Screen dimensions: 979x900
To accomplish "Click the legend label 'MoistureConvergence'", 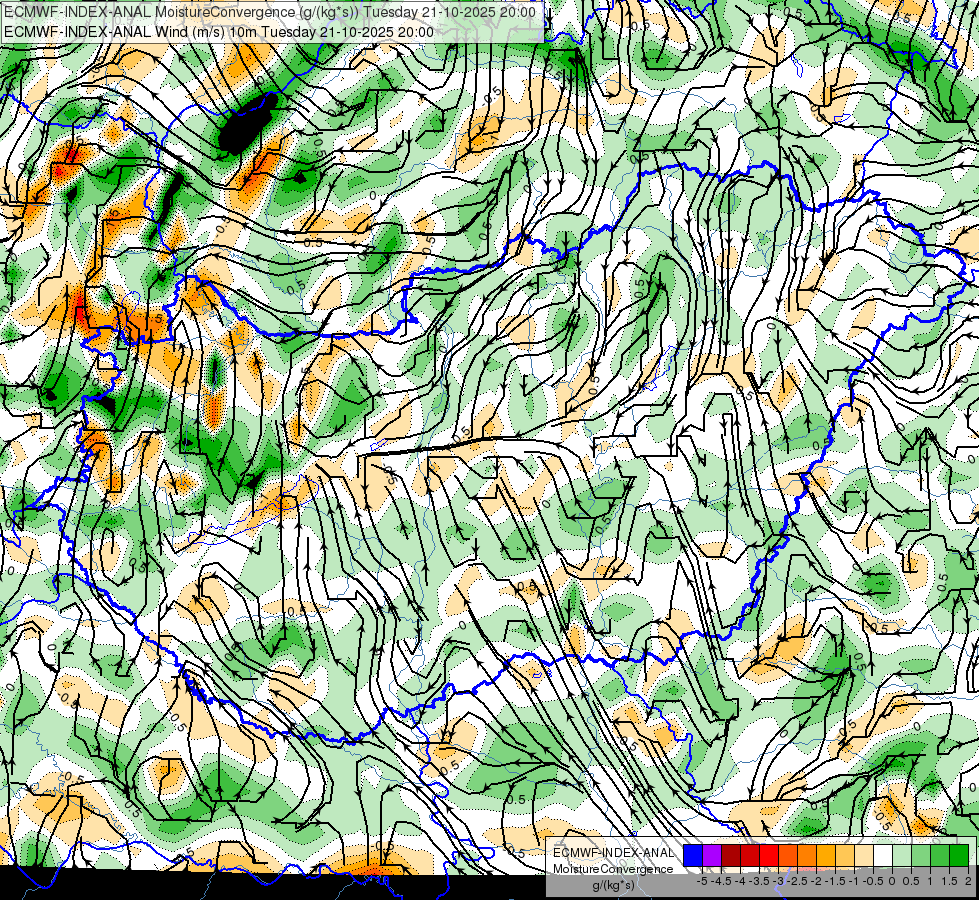I will tap(613, 869).
